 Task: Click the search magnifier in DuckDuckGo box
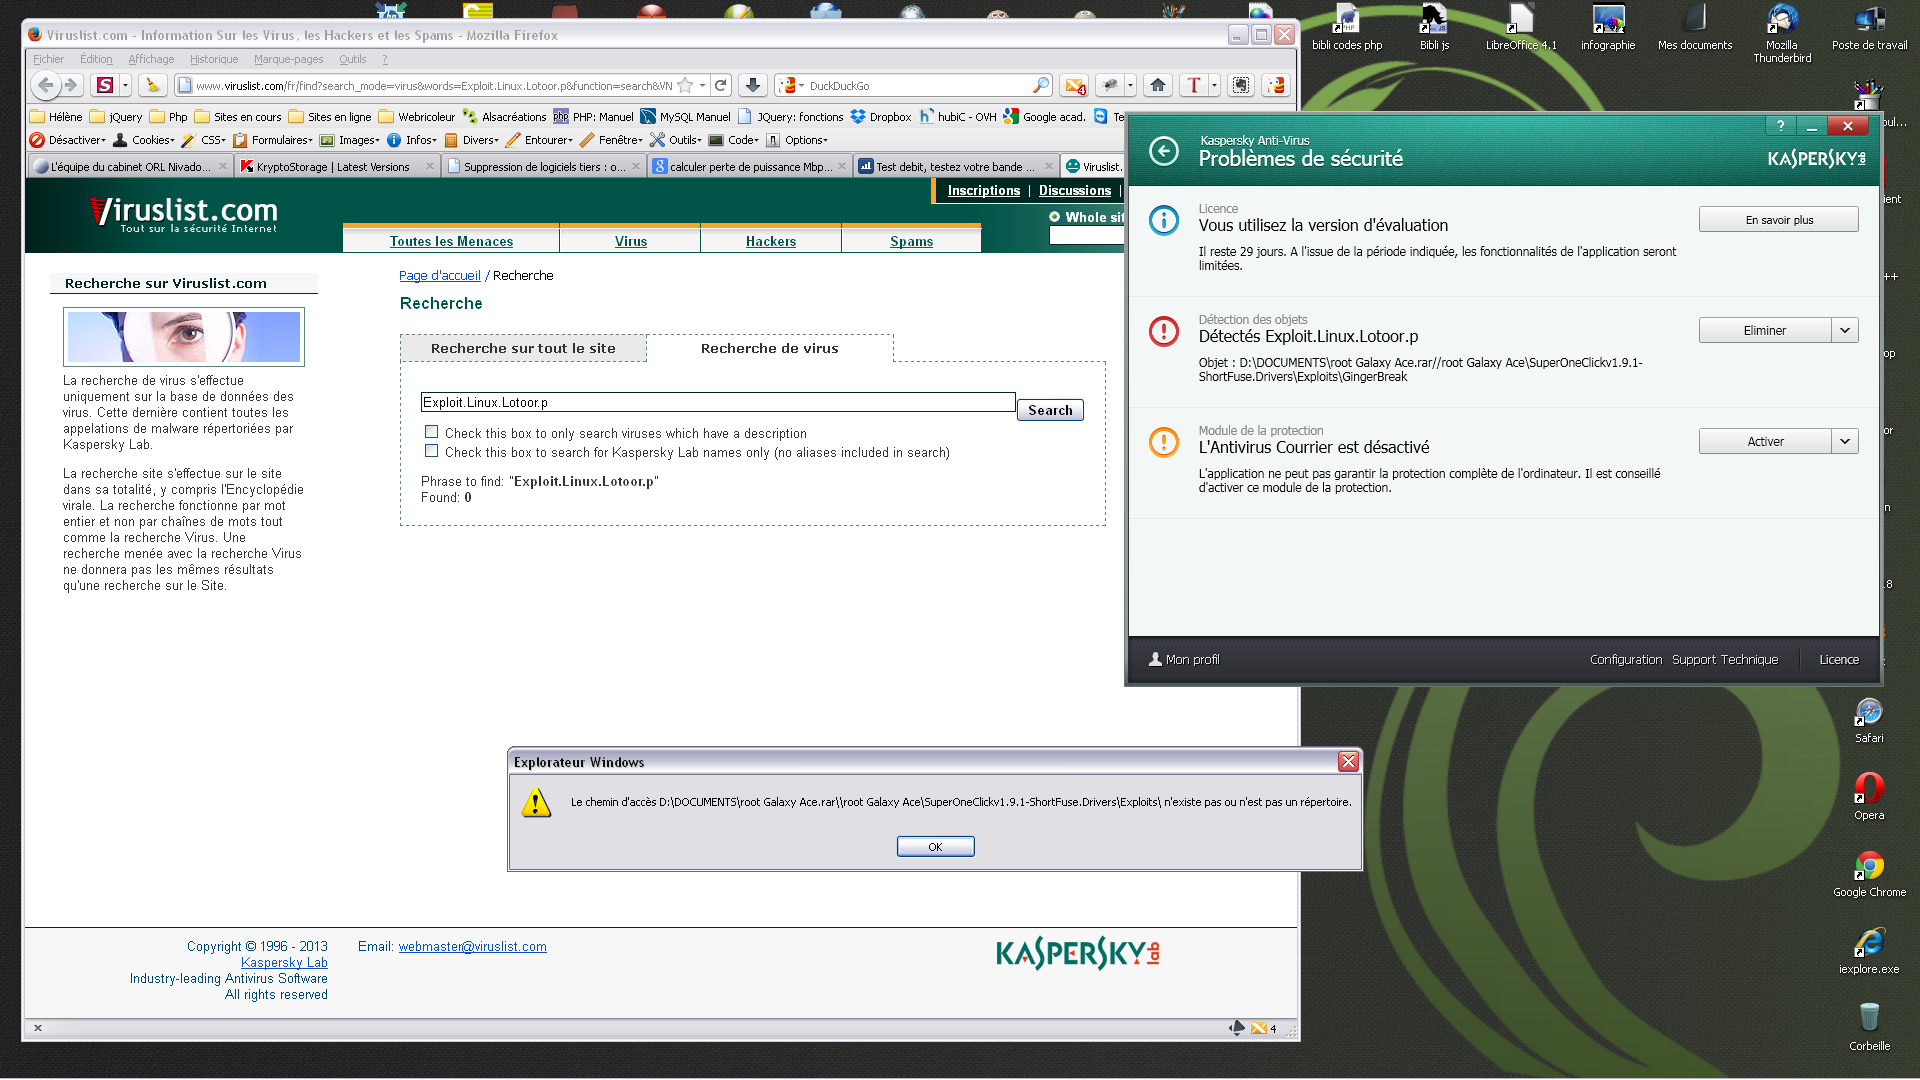(1040, 85)
